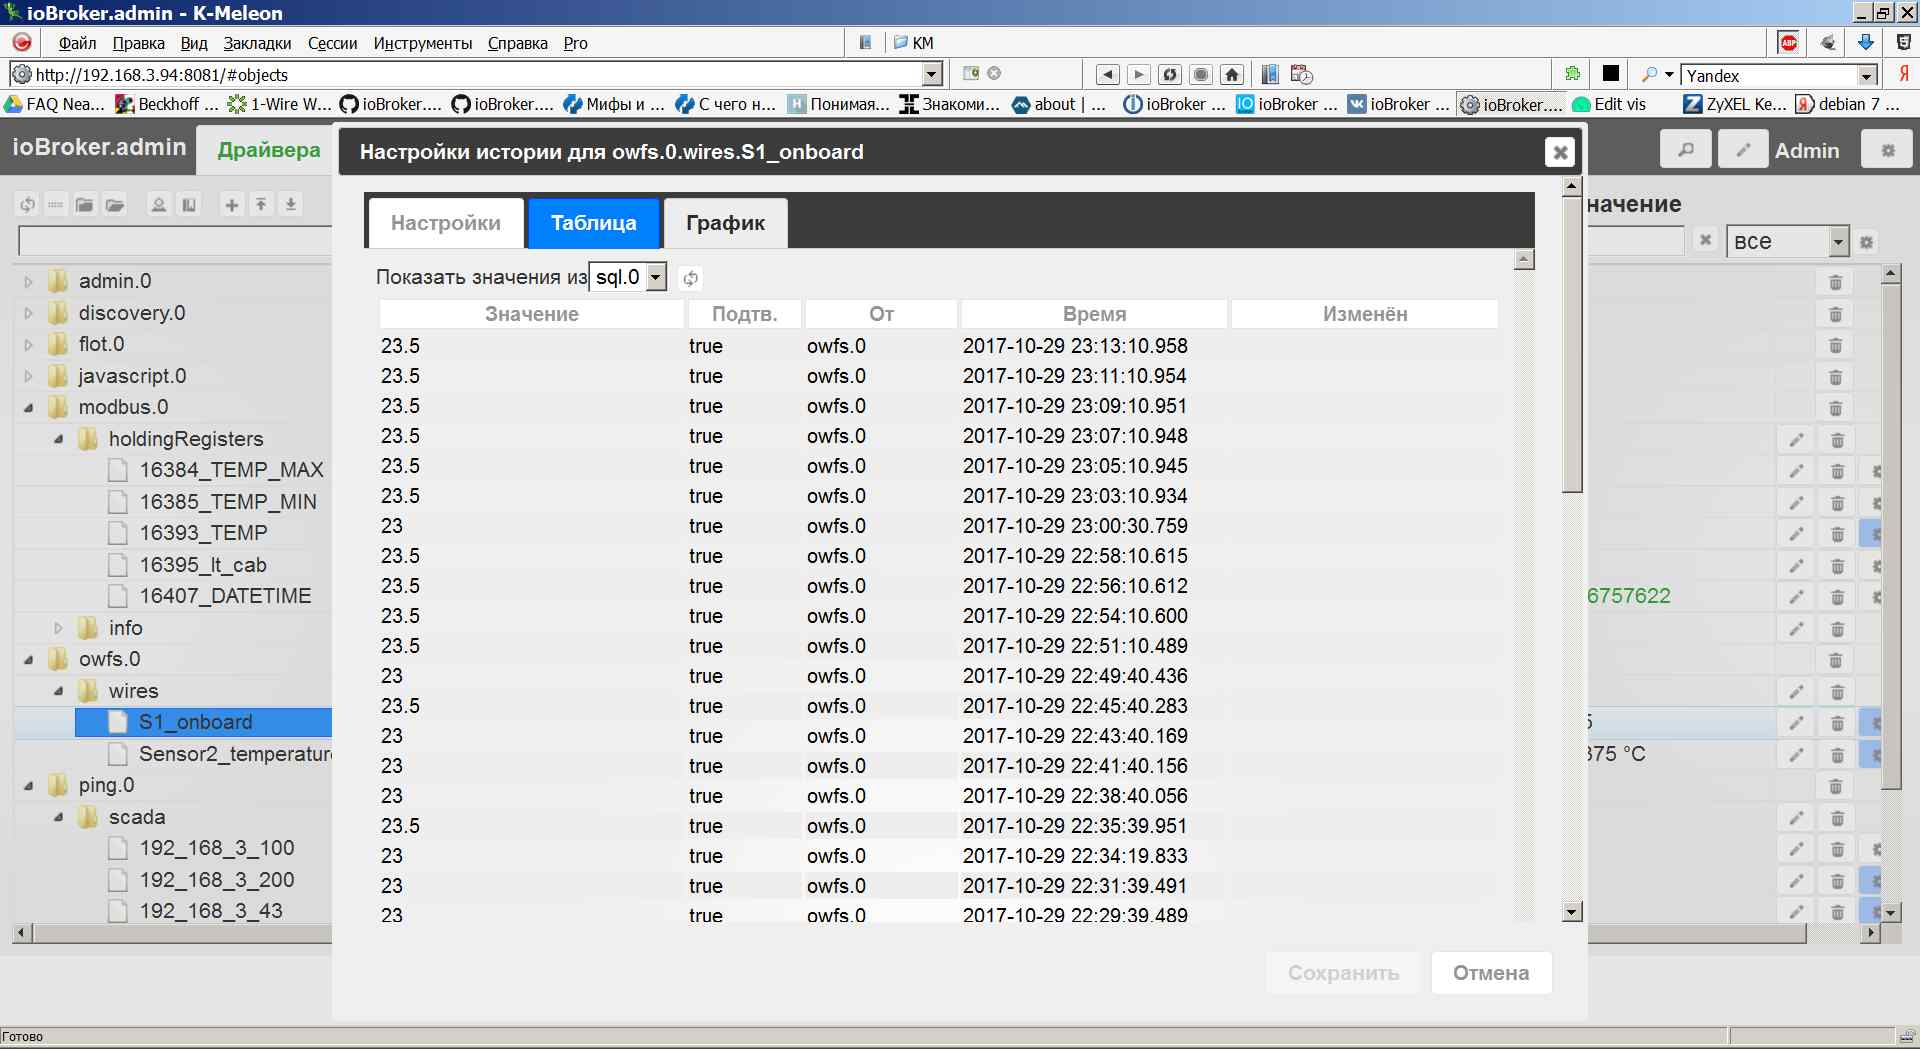Toggle expert mode person icon
This screenshot has height=1049, width=1920.
158,205
